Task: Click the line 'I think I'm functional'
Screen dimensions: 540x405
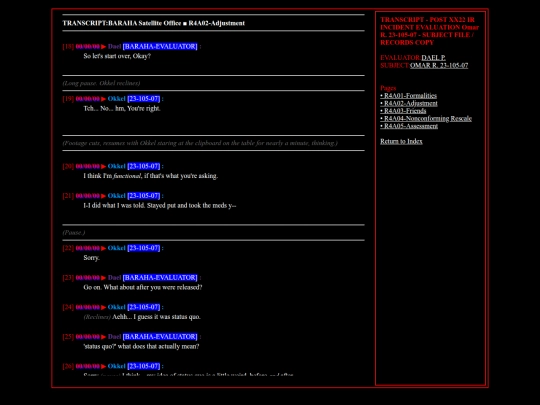Action: (150, 176)
